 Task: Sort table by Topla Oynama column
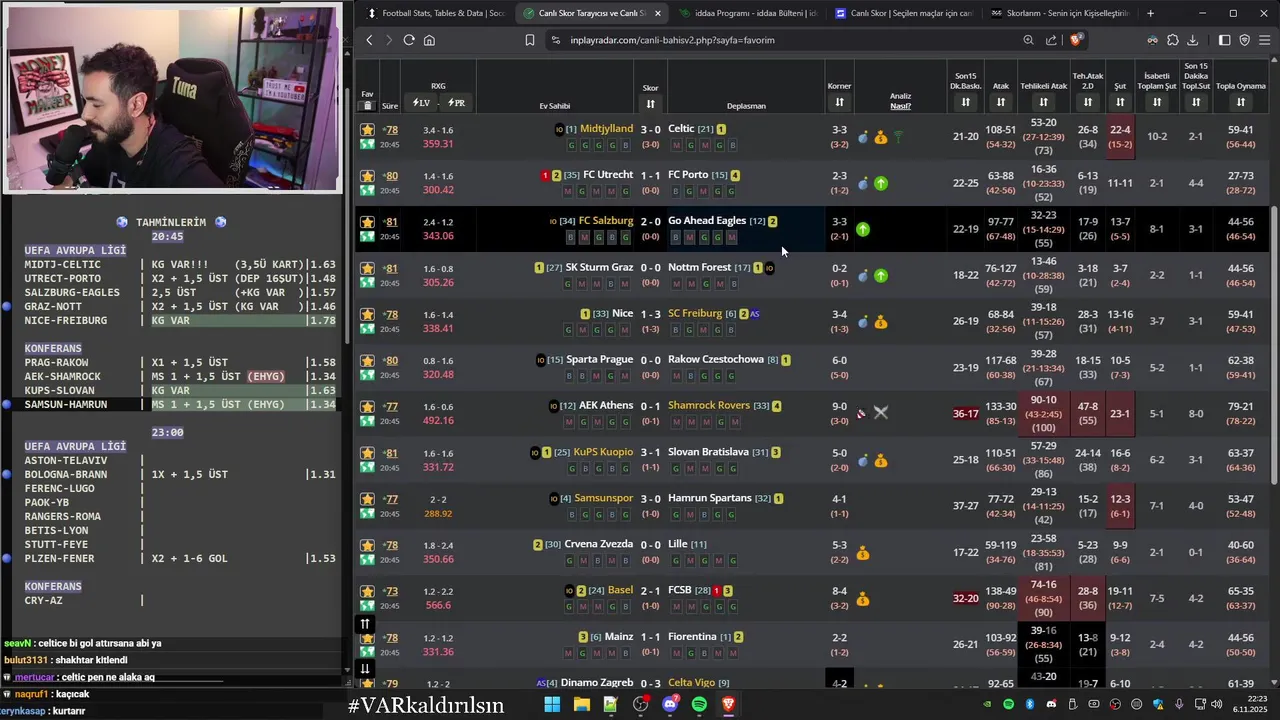click(x=1240, y=102)
